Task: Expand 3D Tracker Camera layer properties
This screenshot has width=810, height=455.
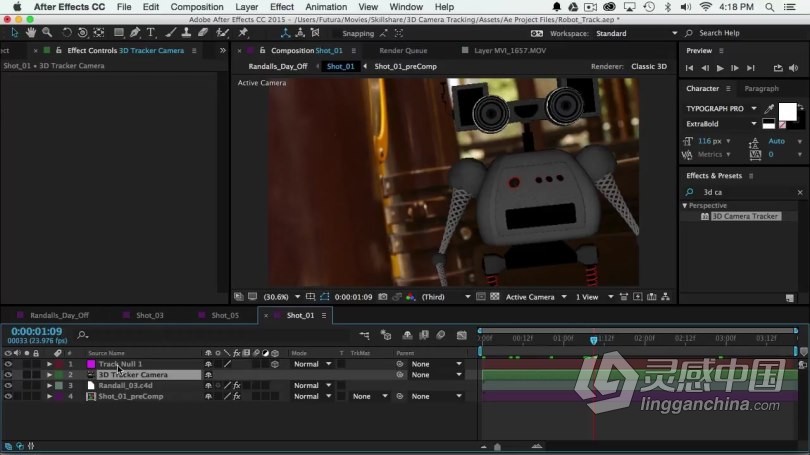Action: point(49,375)
